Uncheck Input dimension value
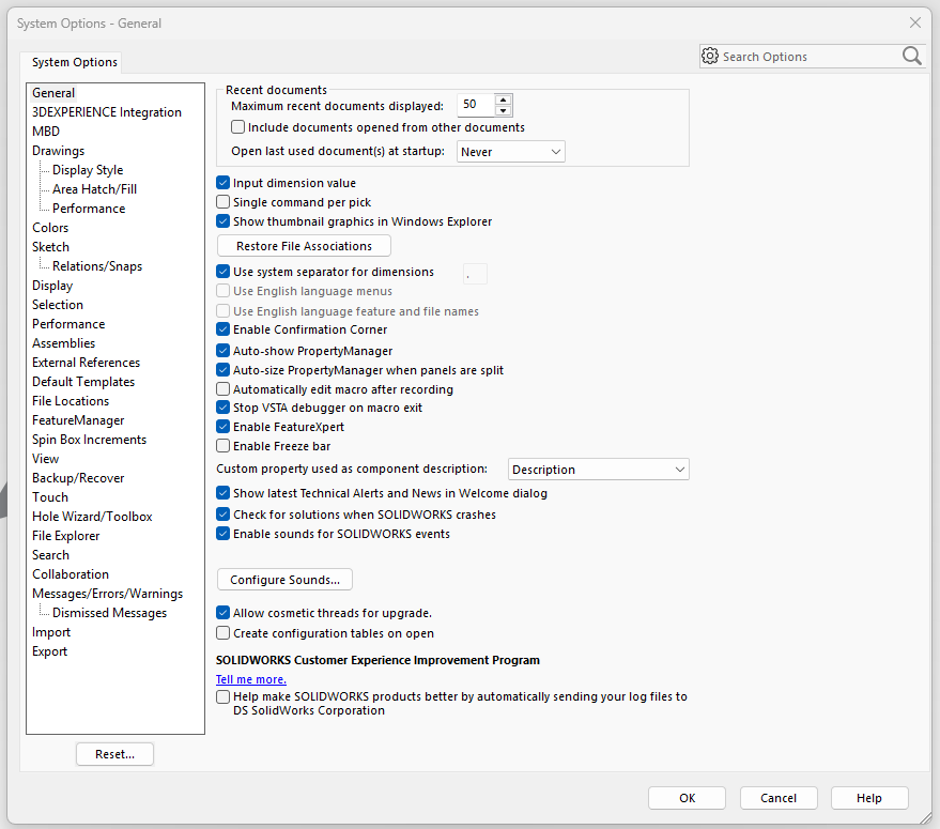940x829 pixels. [223, 183]
